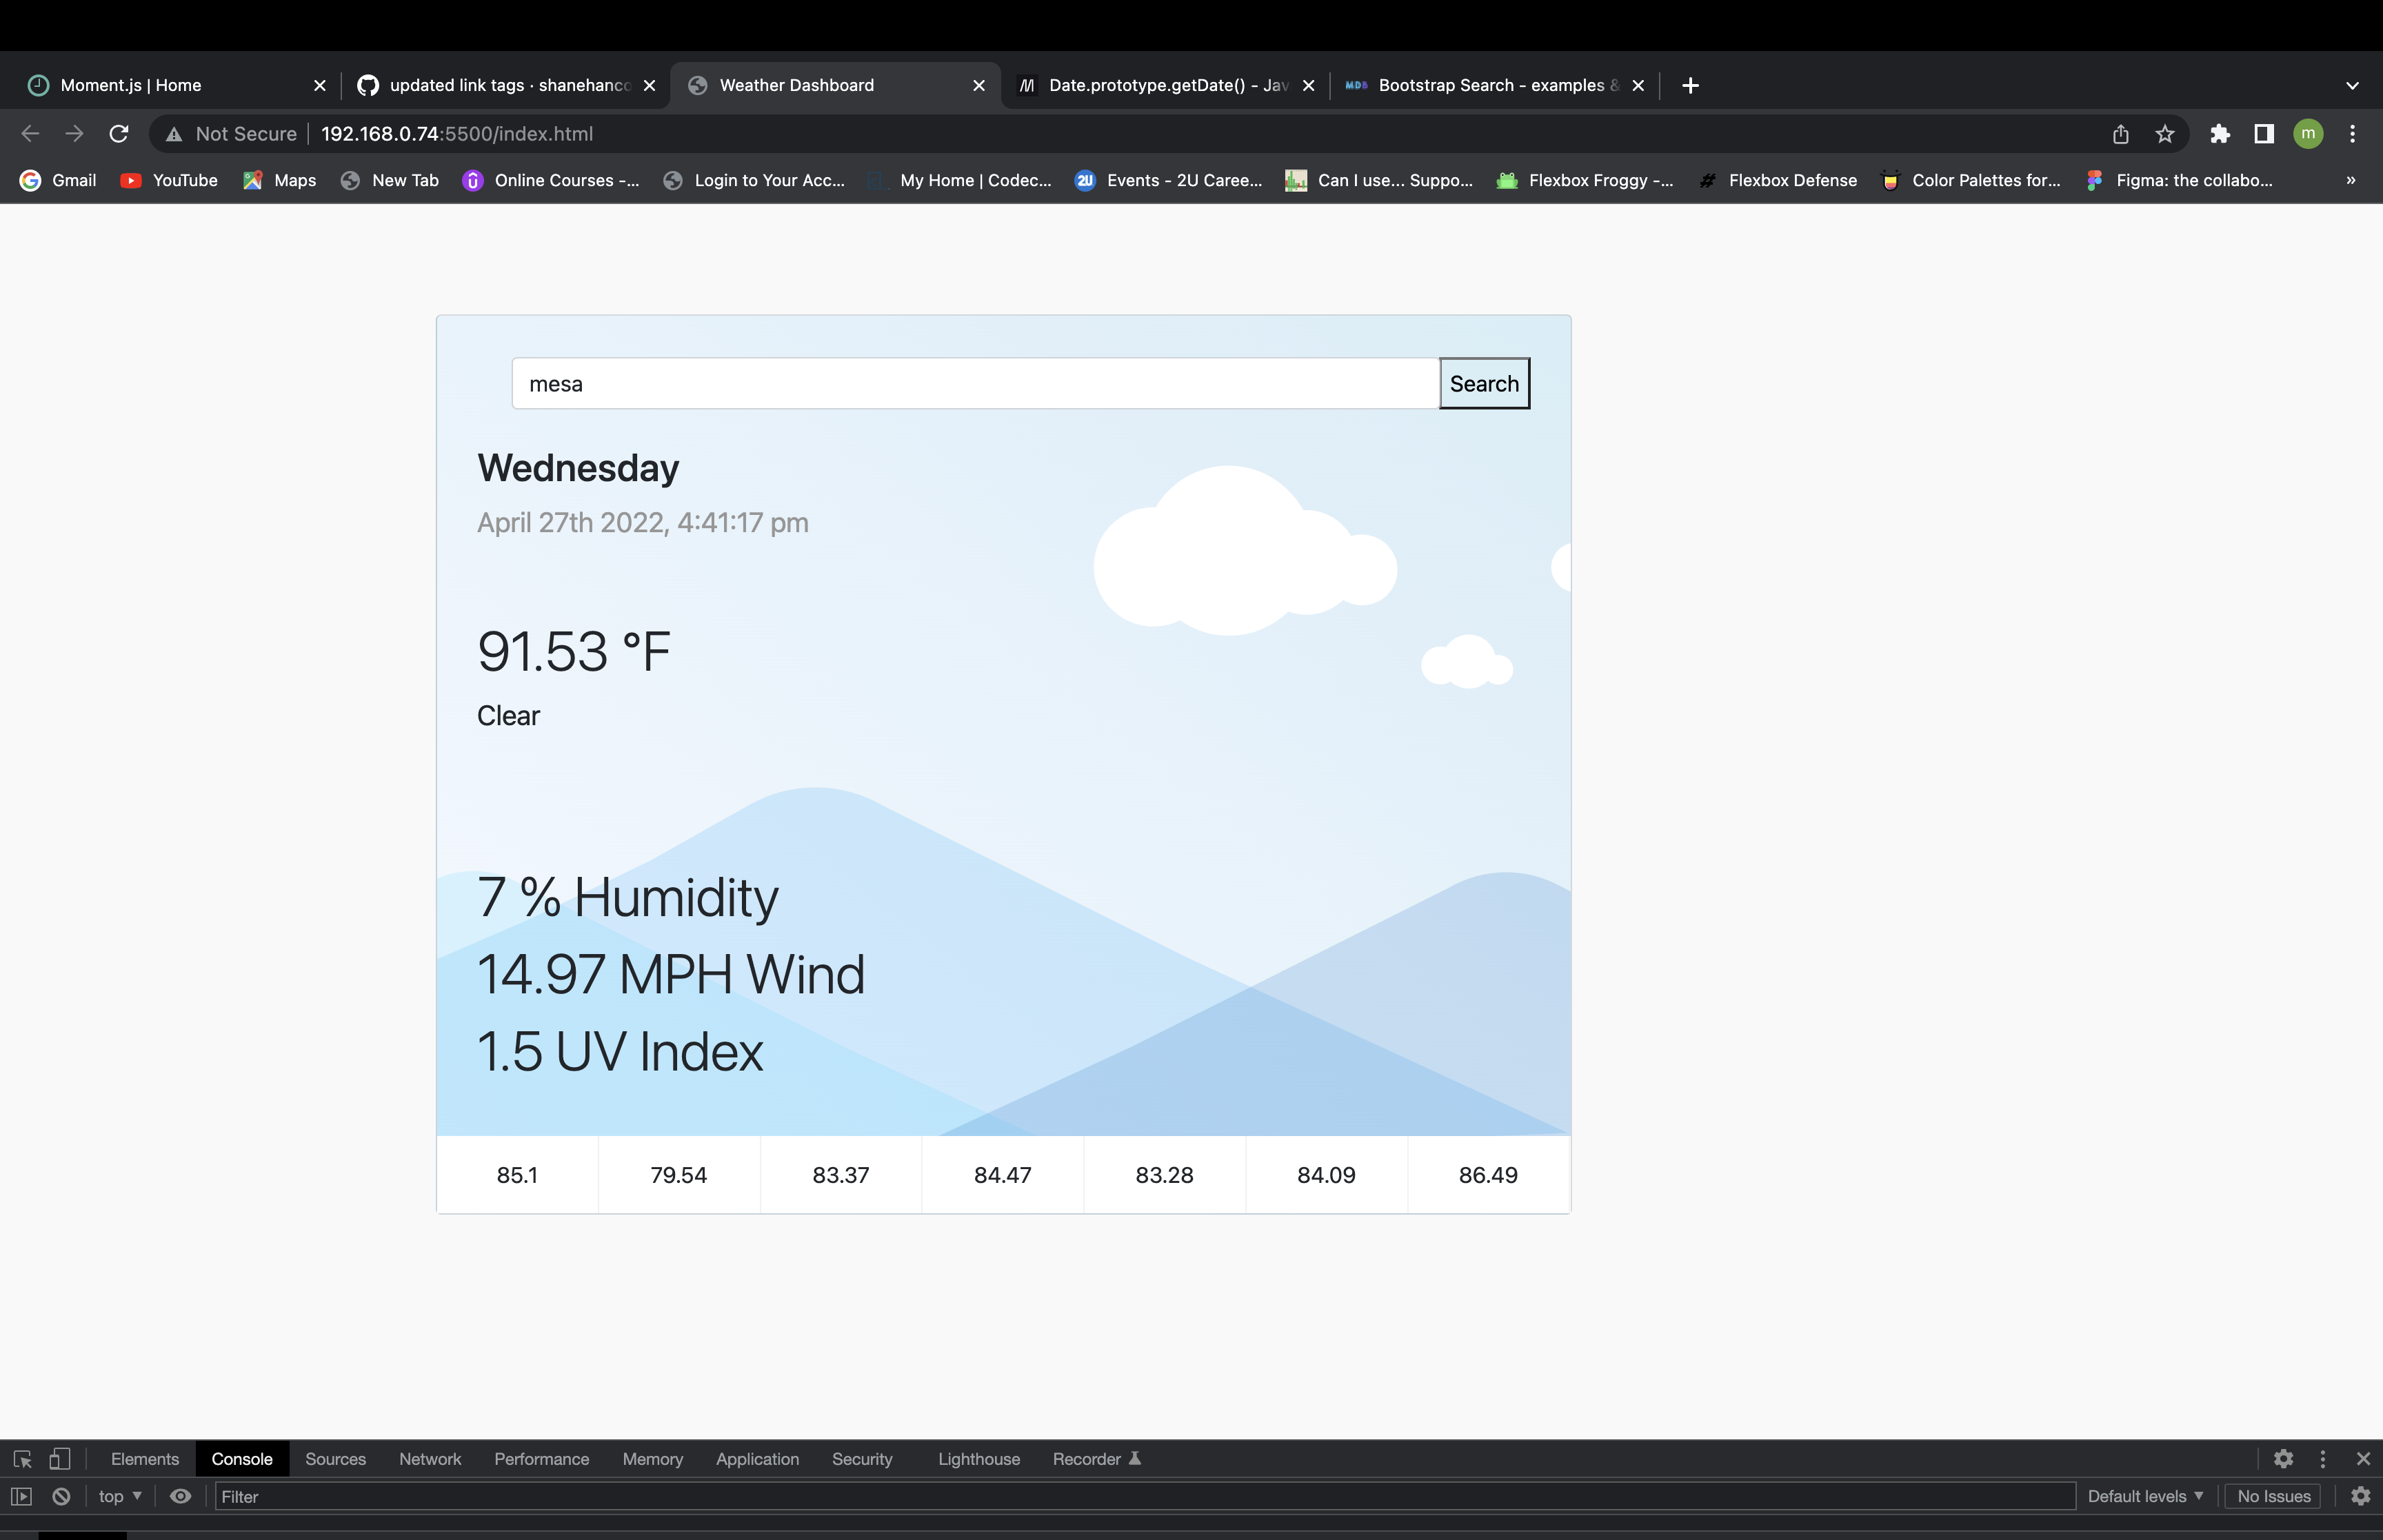
Task: Open the Extensions puzzle icon
Action: [x=2220, y=134]
